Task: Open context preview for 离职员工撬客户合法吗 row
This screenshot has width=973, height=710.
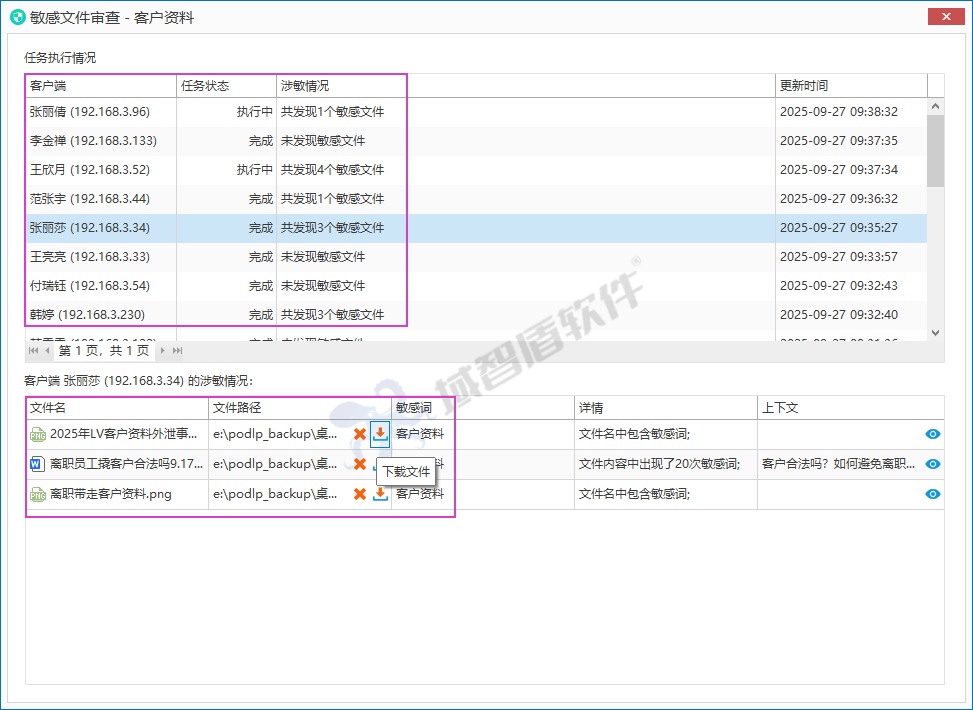Action: 932,464
